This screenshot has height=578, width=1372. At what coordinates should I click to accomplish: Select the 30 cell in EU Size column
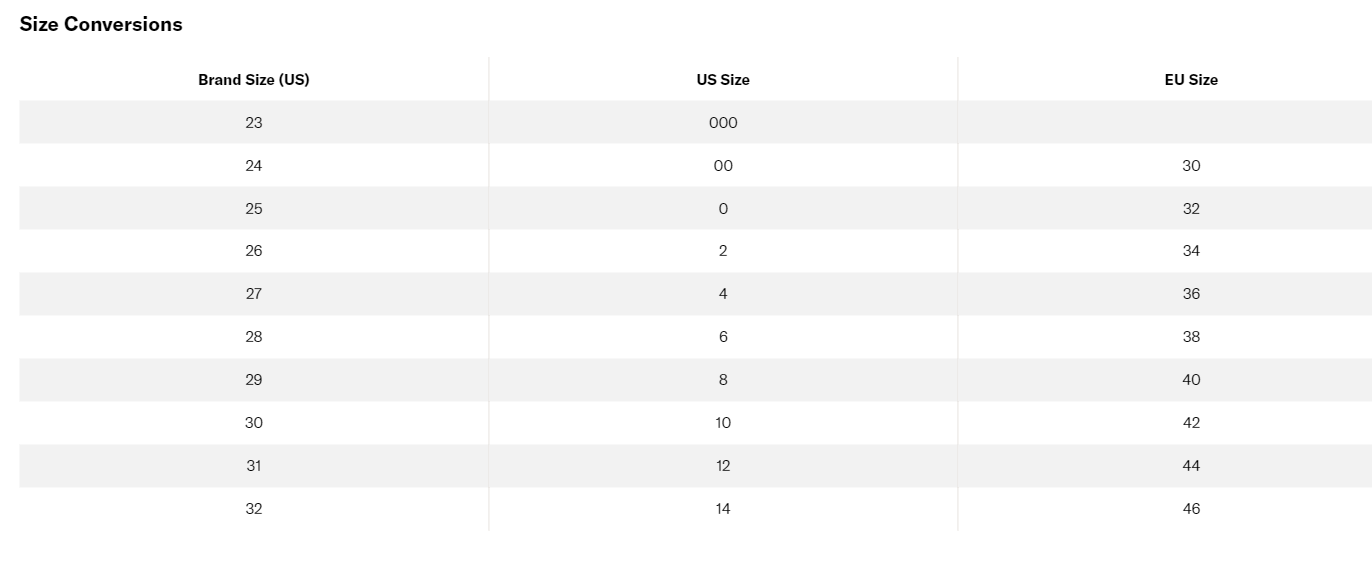coord(1191,166)
